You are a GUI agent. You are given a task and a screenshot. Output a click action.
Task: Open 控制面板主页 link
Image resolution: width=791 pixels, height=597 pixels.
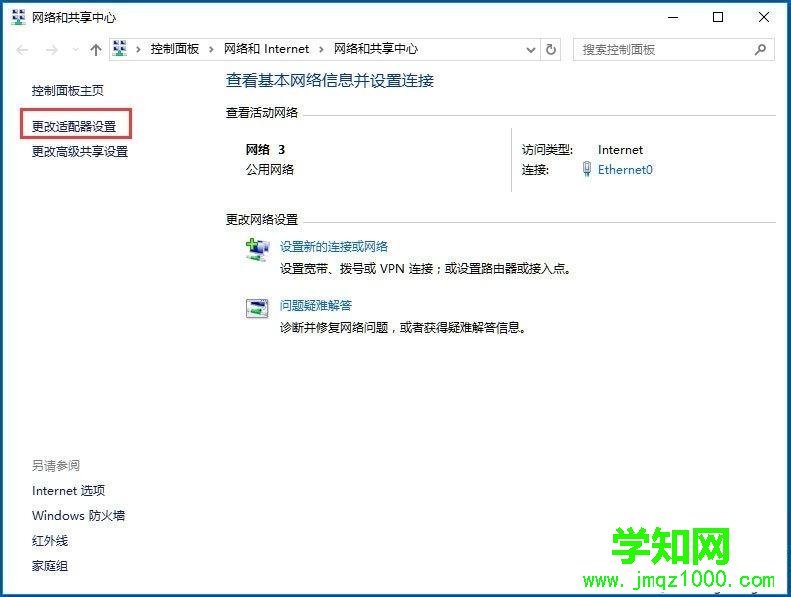pos(68,91)
